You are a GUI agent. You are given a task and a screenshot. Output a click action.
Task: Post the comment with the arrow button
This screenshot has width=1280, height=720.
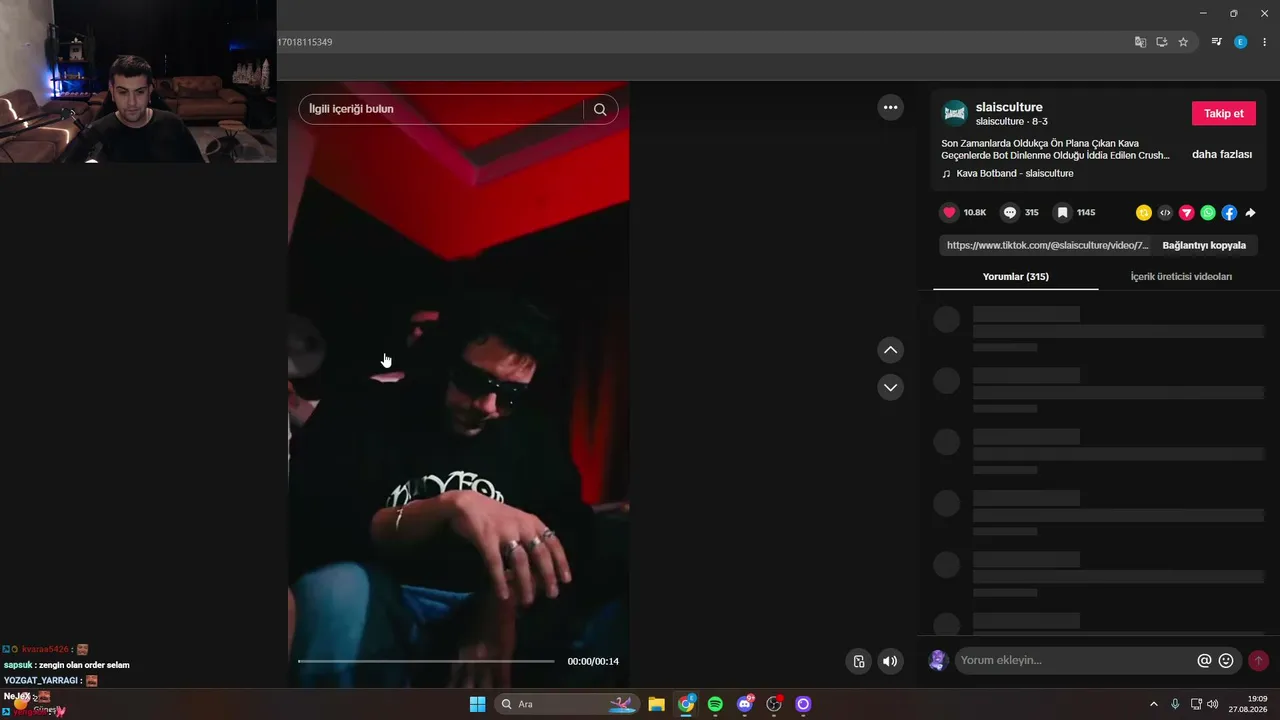pos(1258,661)
